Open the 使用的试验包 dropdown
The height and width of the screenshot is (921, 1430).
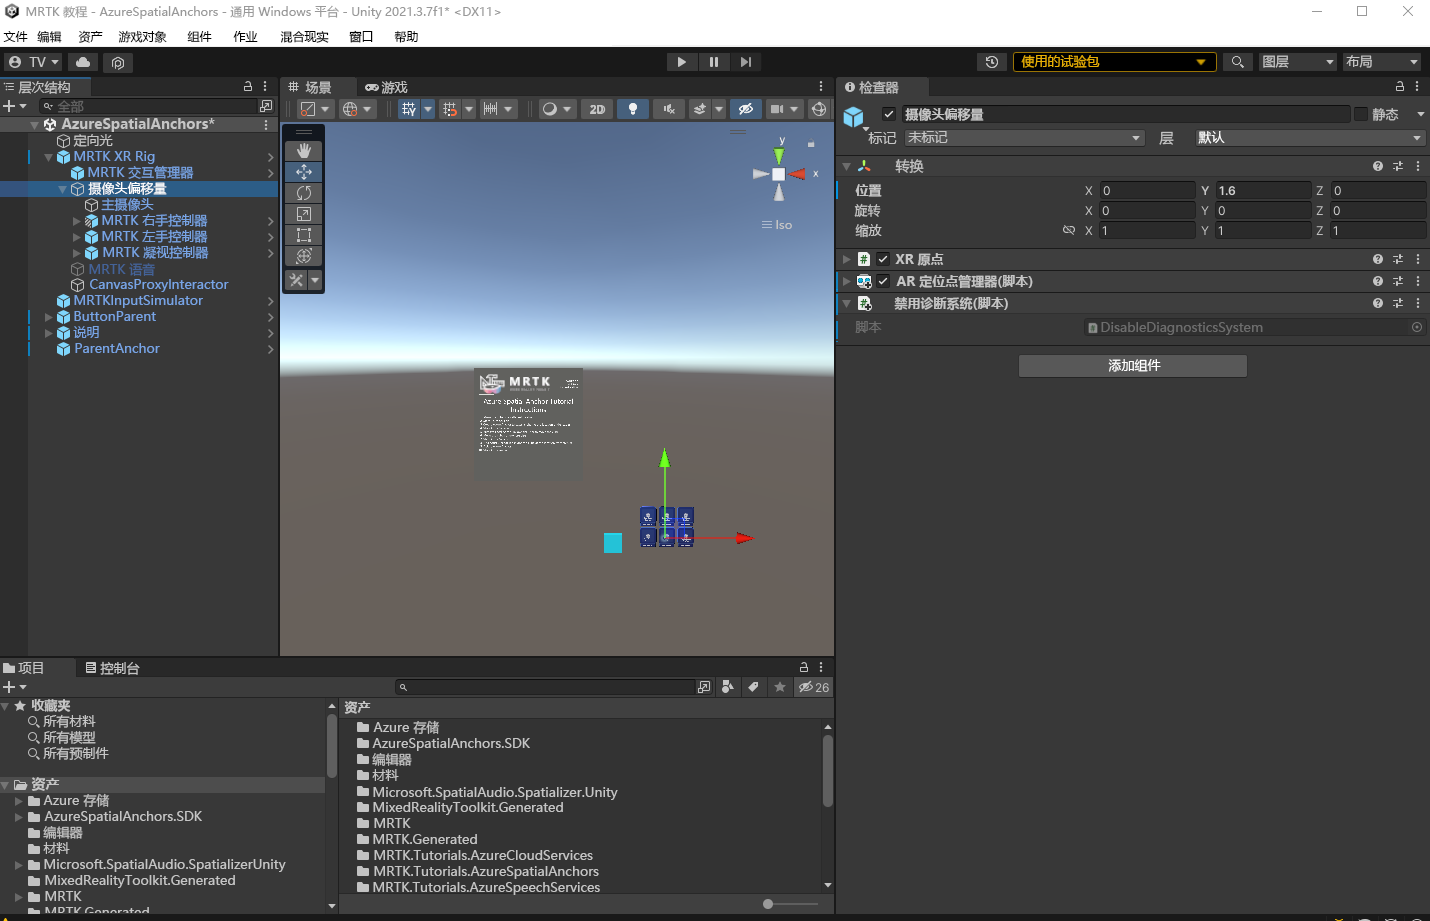[x=1115, y=62]
